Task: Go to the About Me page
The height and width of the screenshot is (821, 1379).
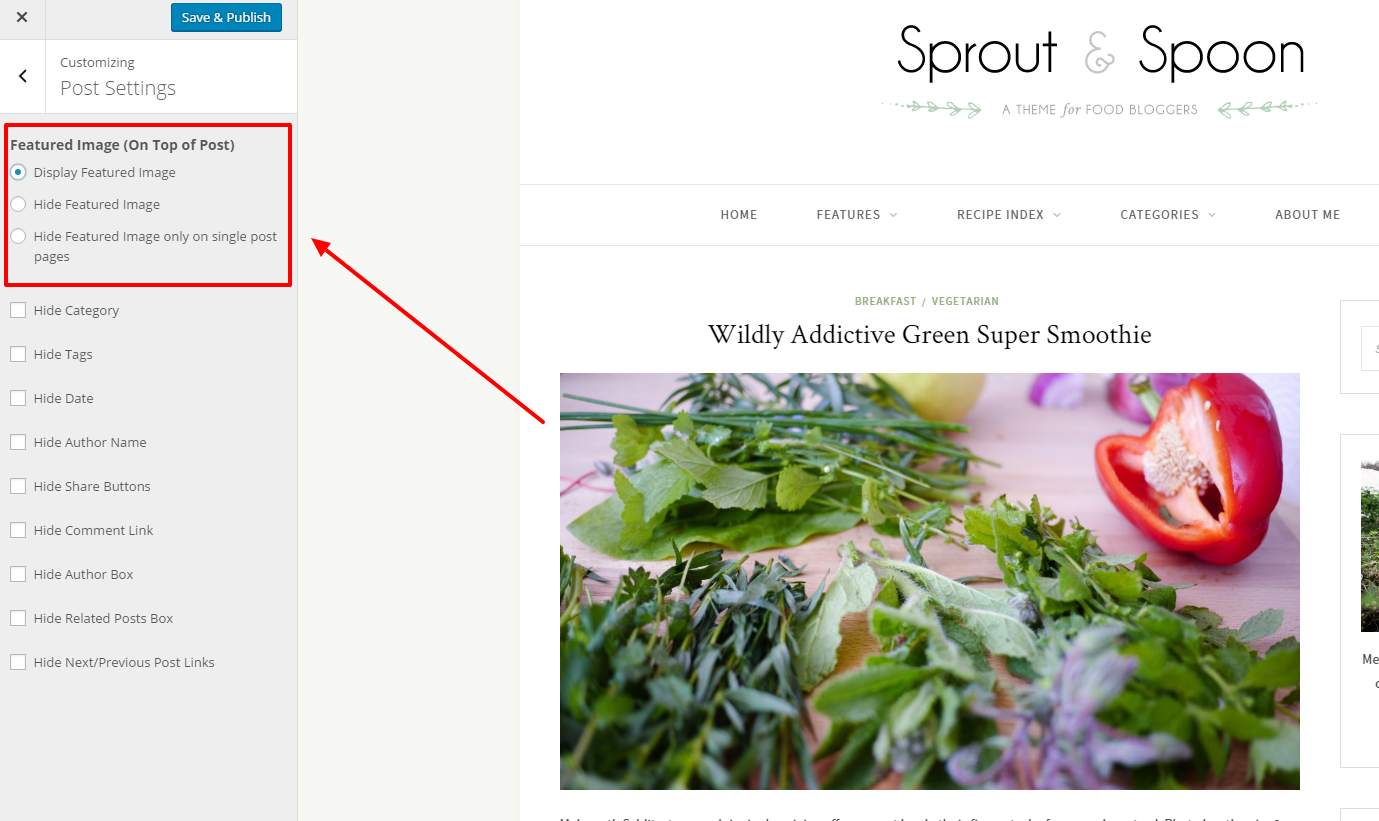Action: tap(1307, 215)
